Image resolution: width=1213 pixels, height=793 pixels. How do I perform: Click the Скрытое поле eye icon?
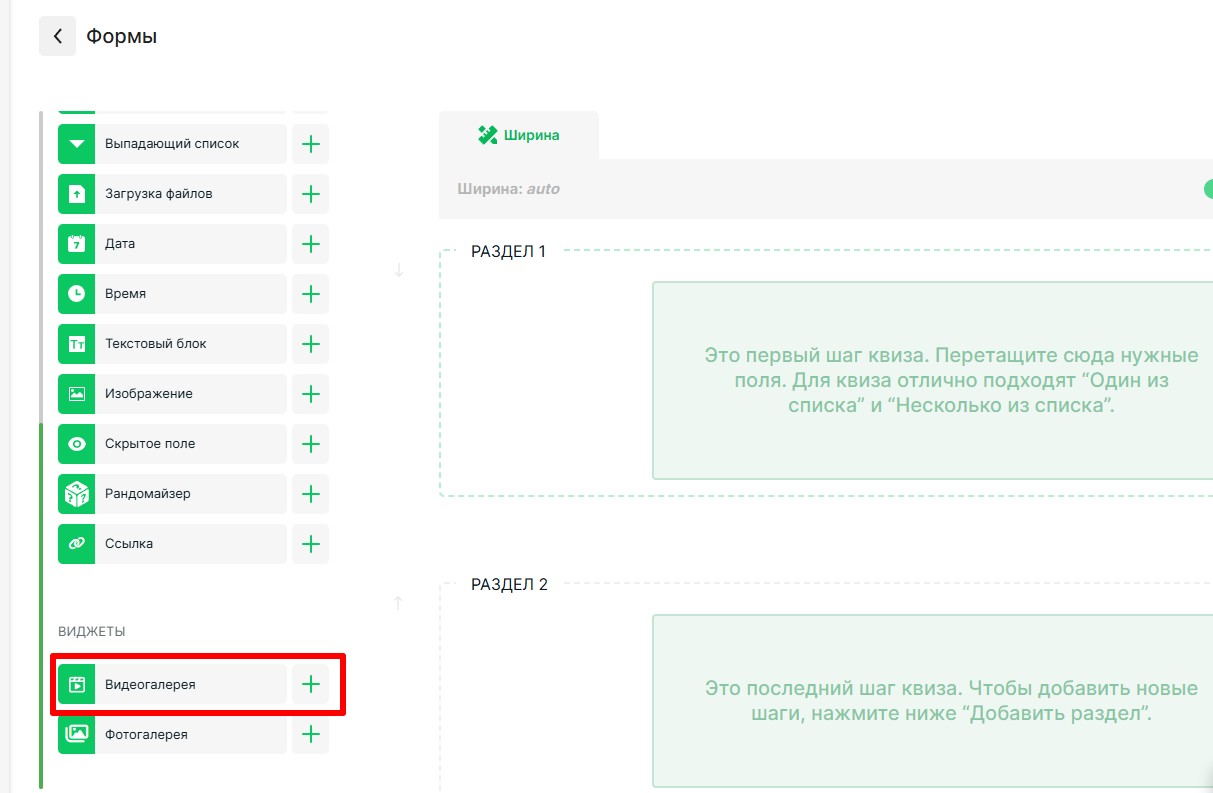click(x=76, y=444)
